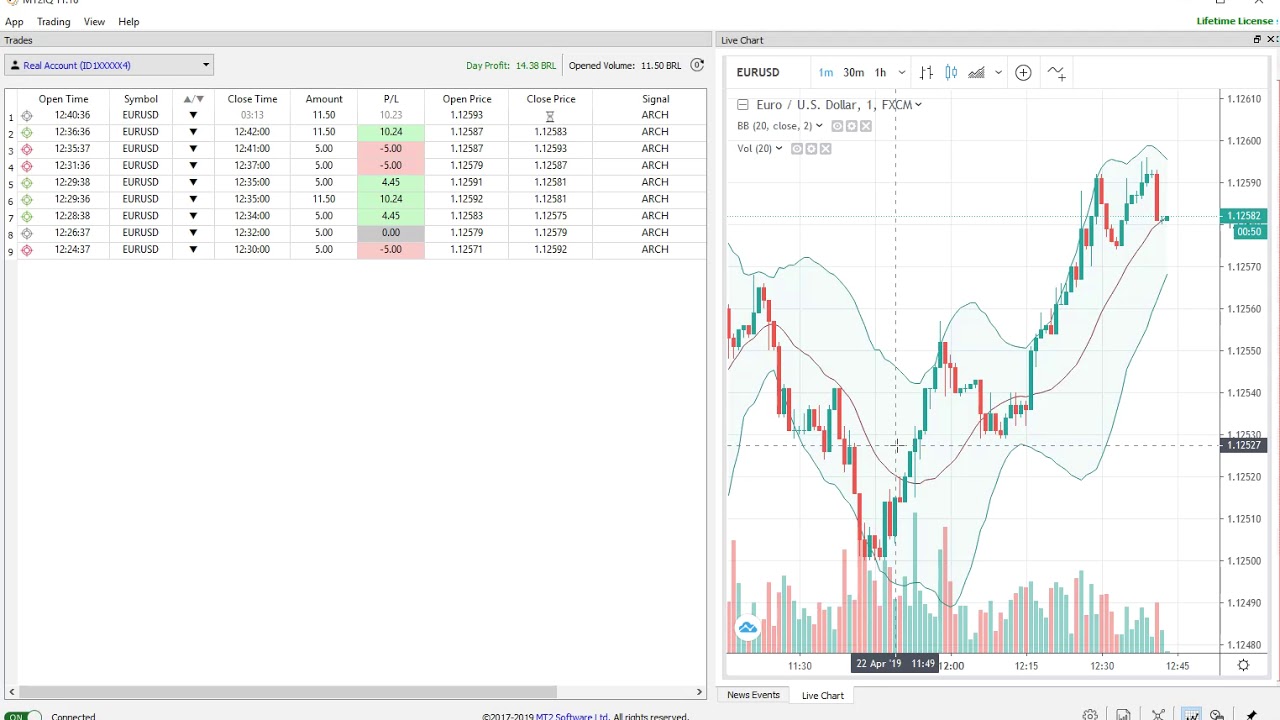
Task: Expand the BB (20, close, 2) dropdown
Action: (819, 126)
